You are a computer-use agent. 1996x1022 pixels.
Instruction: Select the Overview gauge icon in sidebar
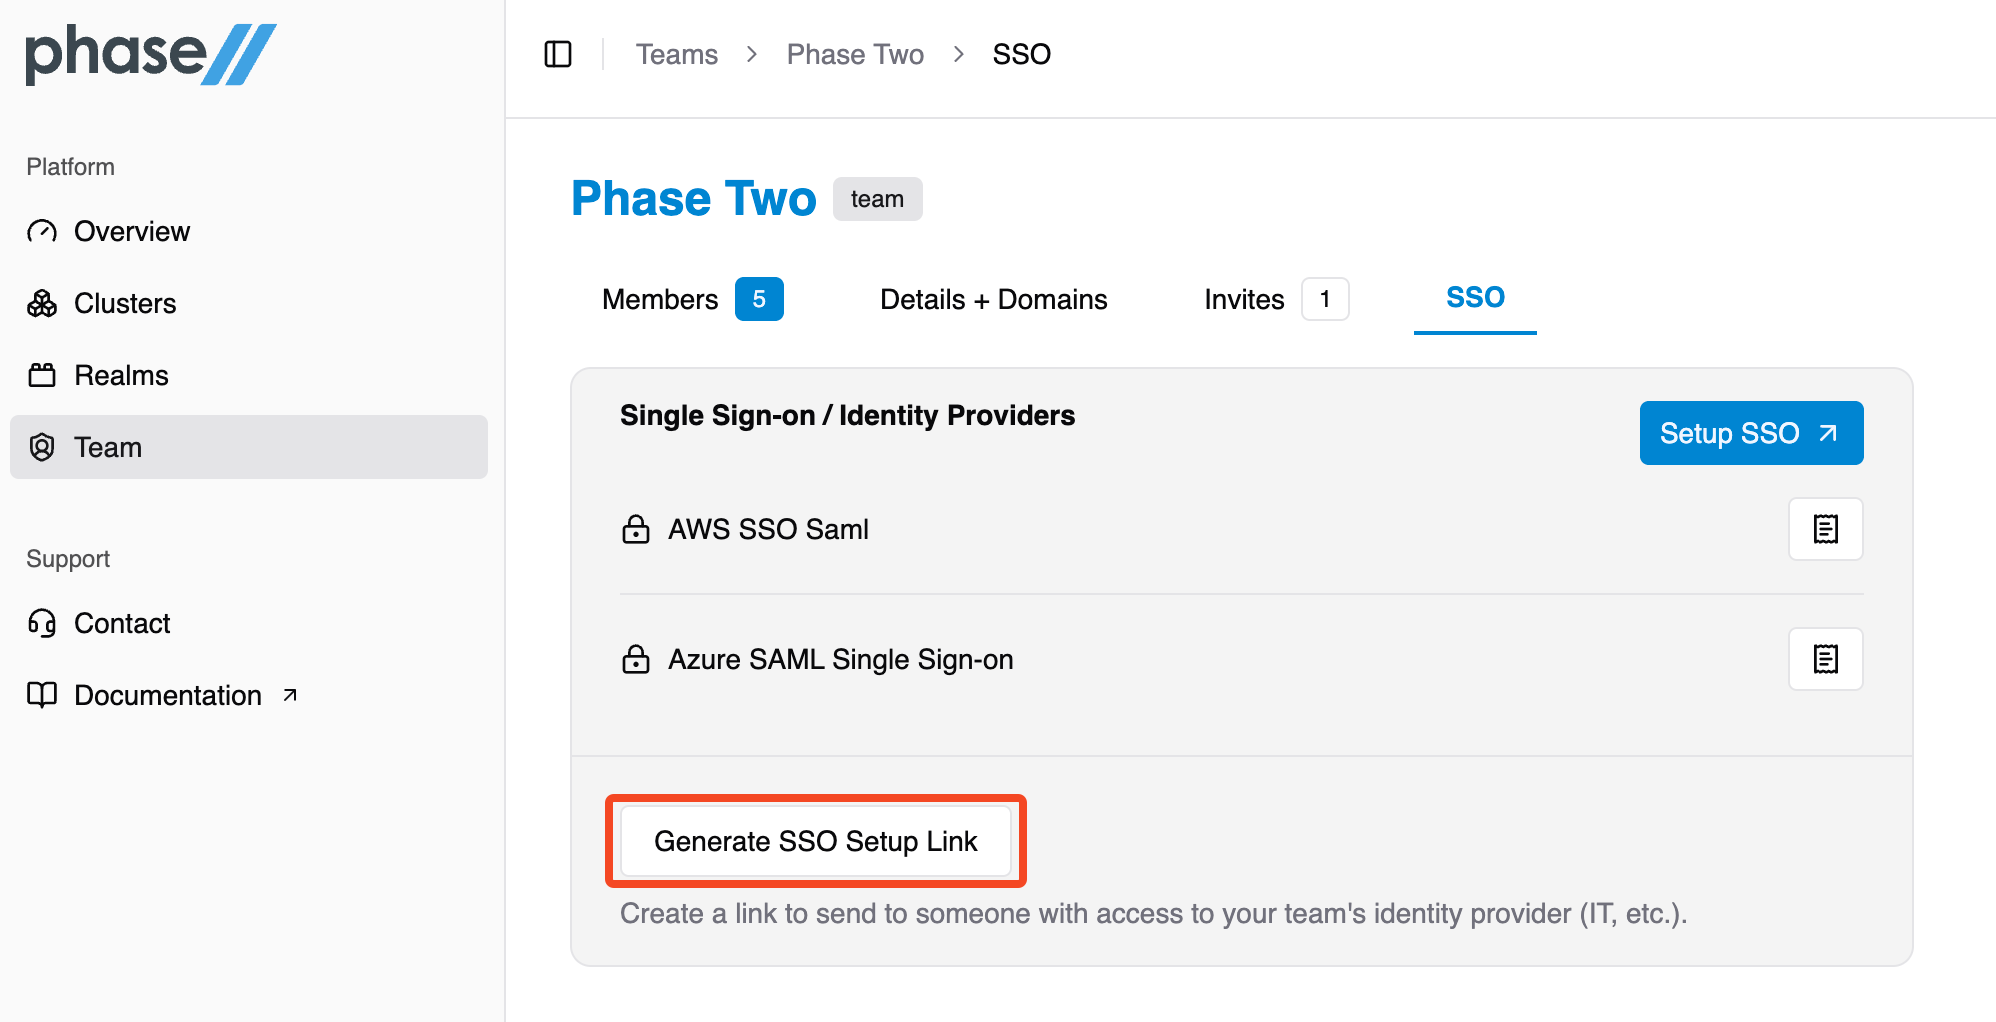click(42, 231)
